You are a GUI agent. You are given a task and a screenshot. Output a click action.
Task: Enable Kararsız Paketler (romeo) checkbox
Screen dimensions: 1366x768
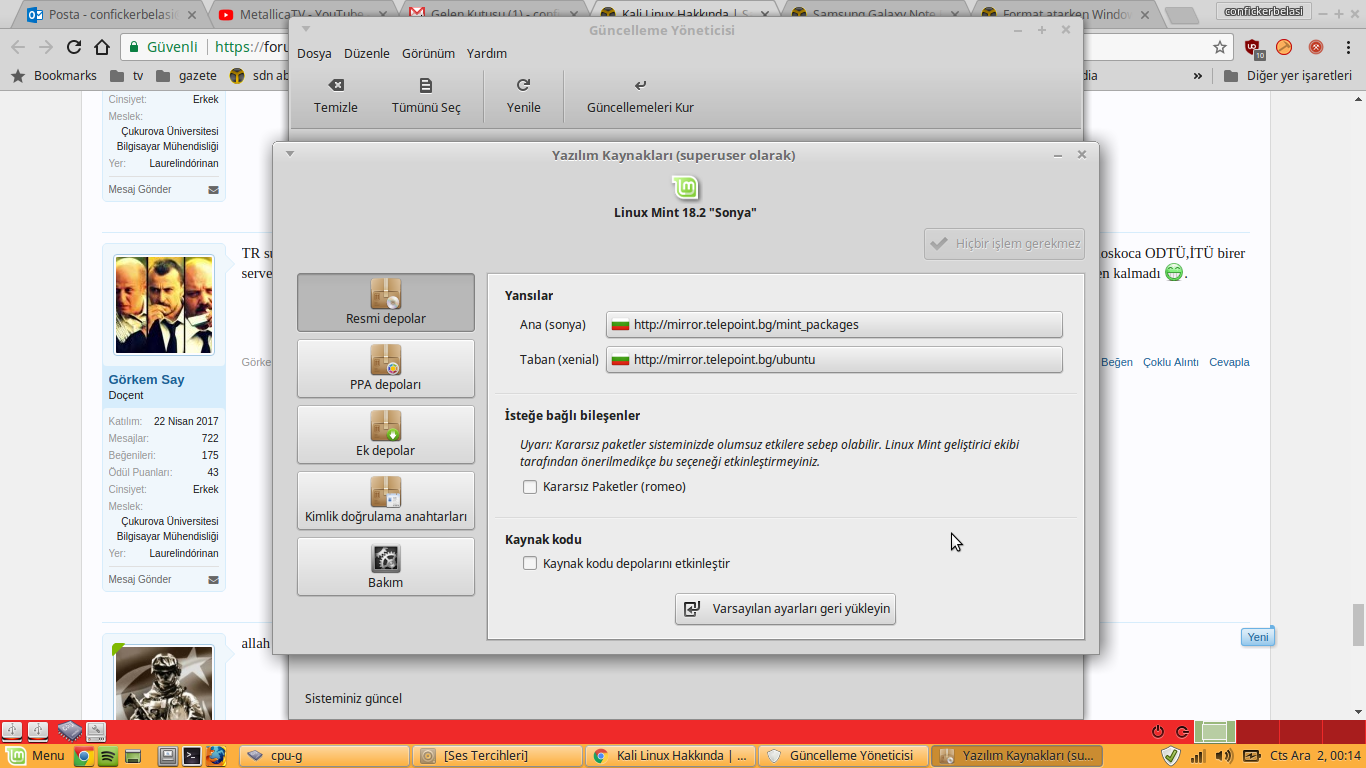click(x=530, y=487)
